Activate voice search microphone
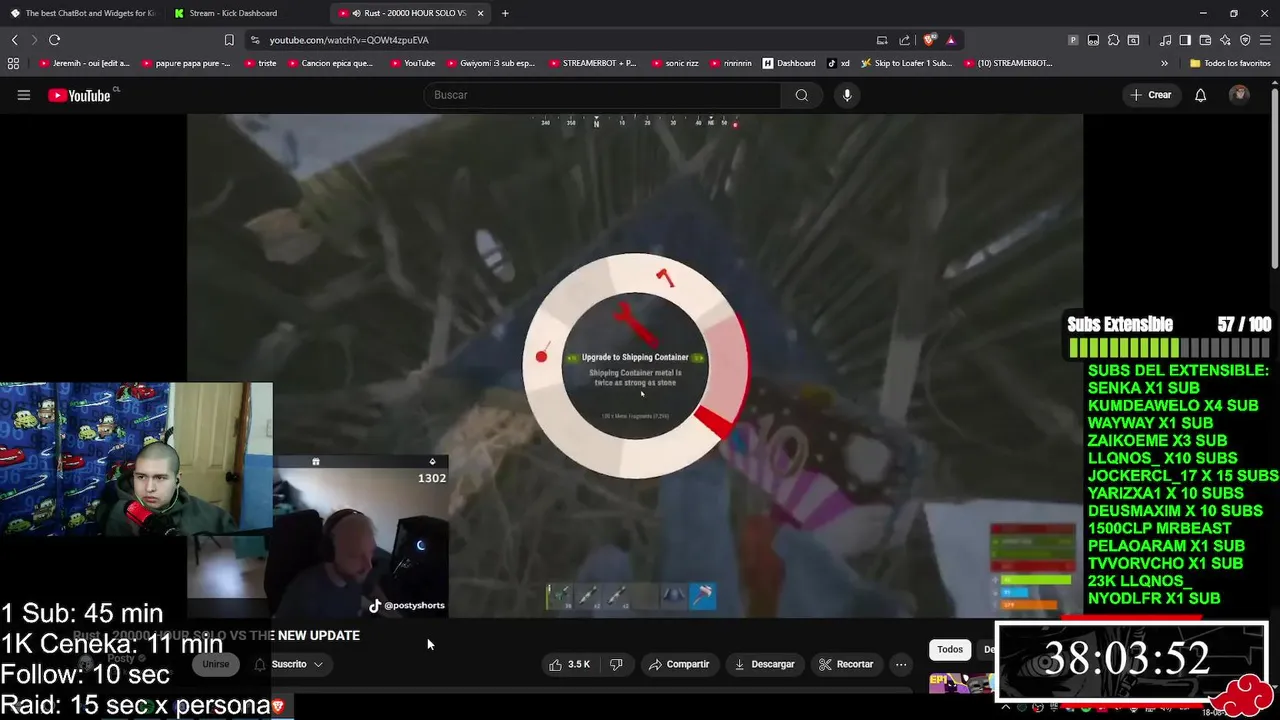 pyautogui.click(x=847, y=95)
